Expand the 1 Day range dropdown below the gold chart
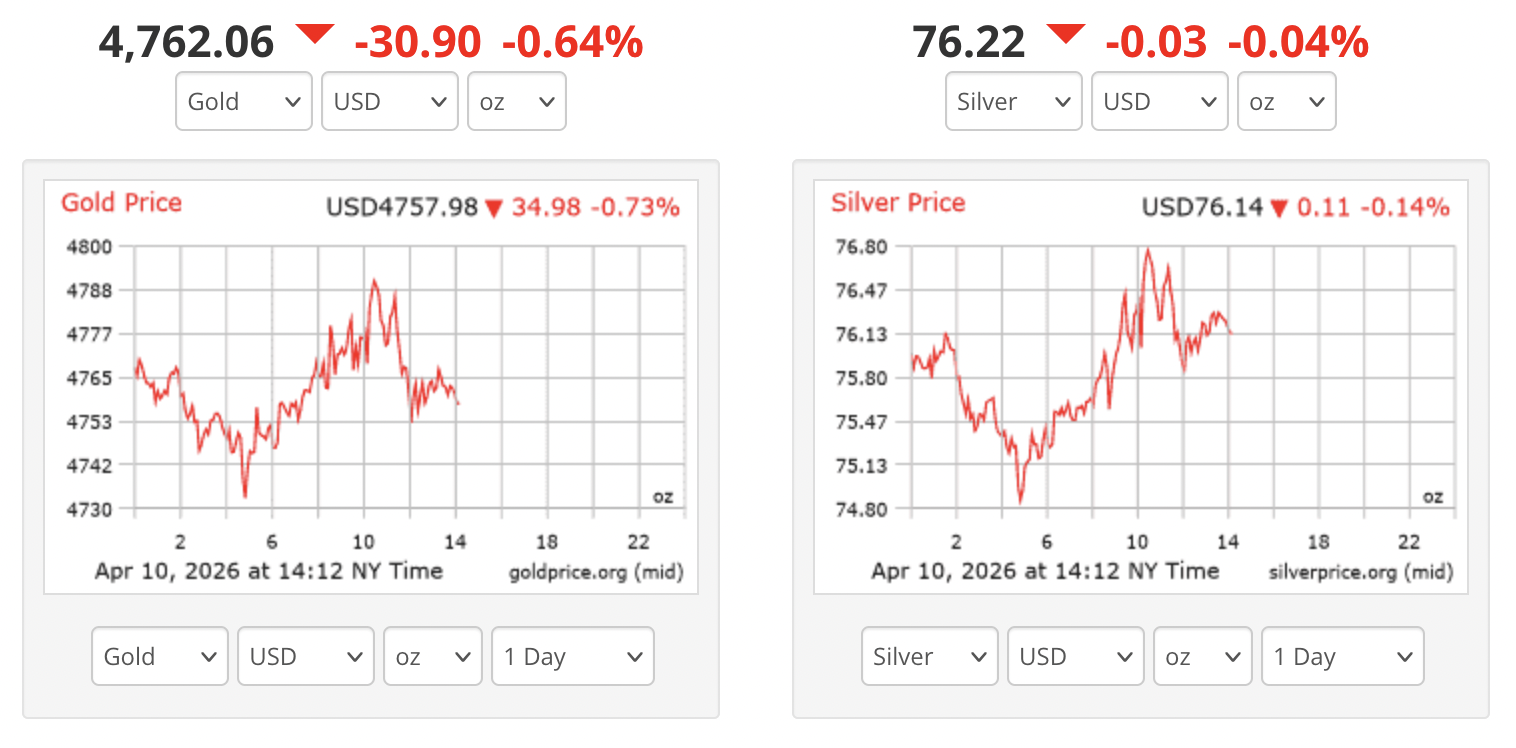The height and width of the screenshot is (748, 1516). click(x=572, y=656)
